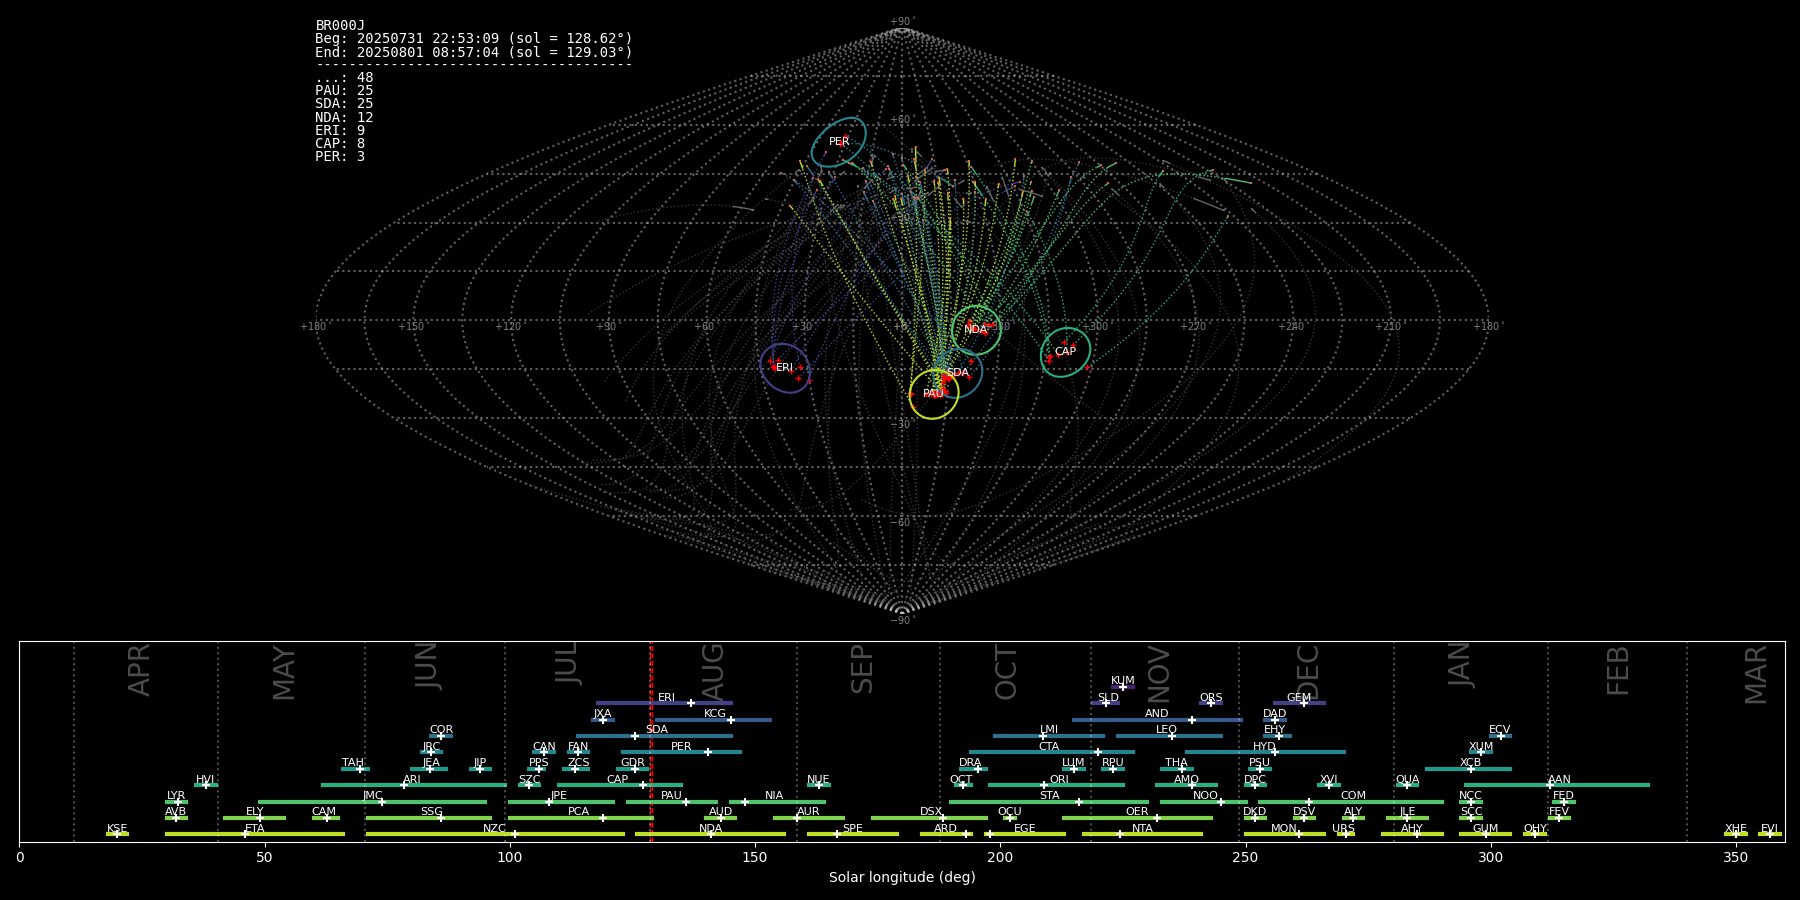
Task: Click the KCG shower bar in timeline
Action: click(x=713, y=719)
